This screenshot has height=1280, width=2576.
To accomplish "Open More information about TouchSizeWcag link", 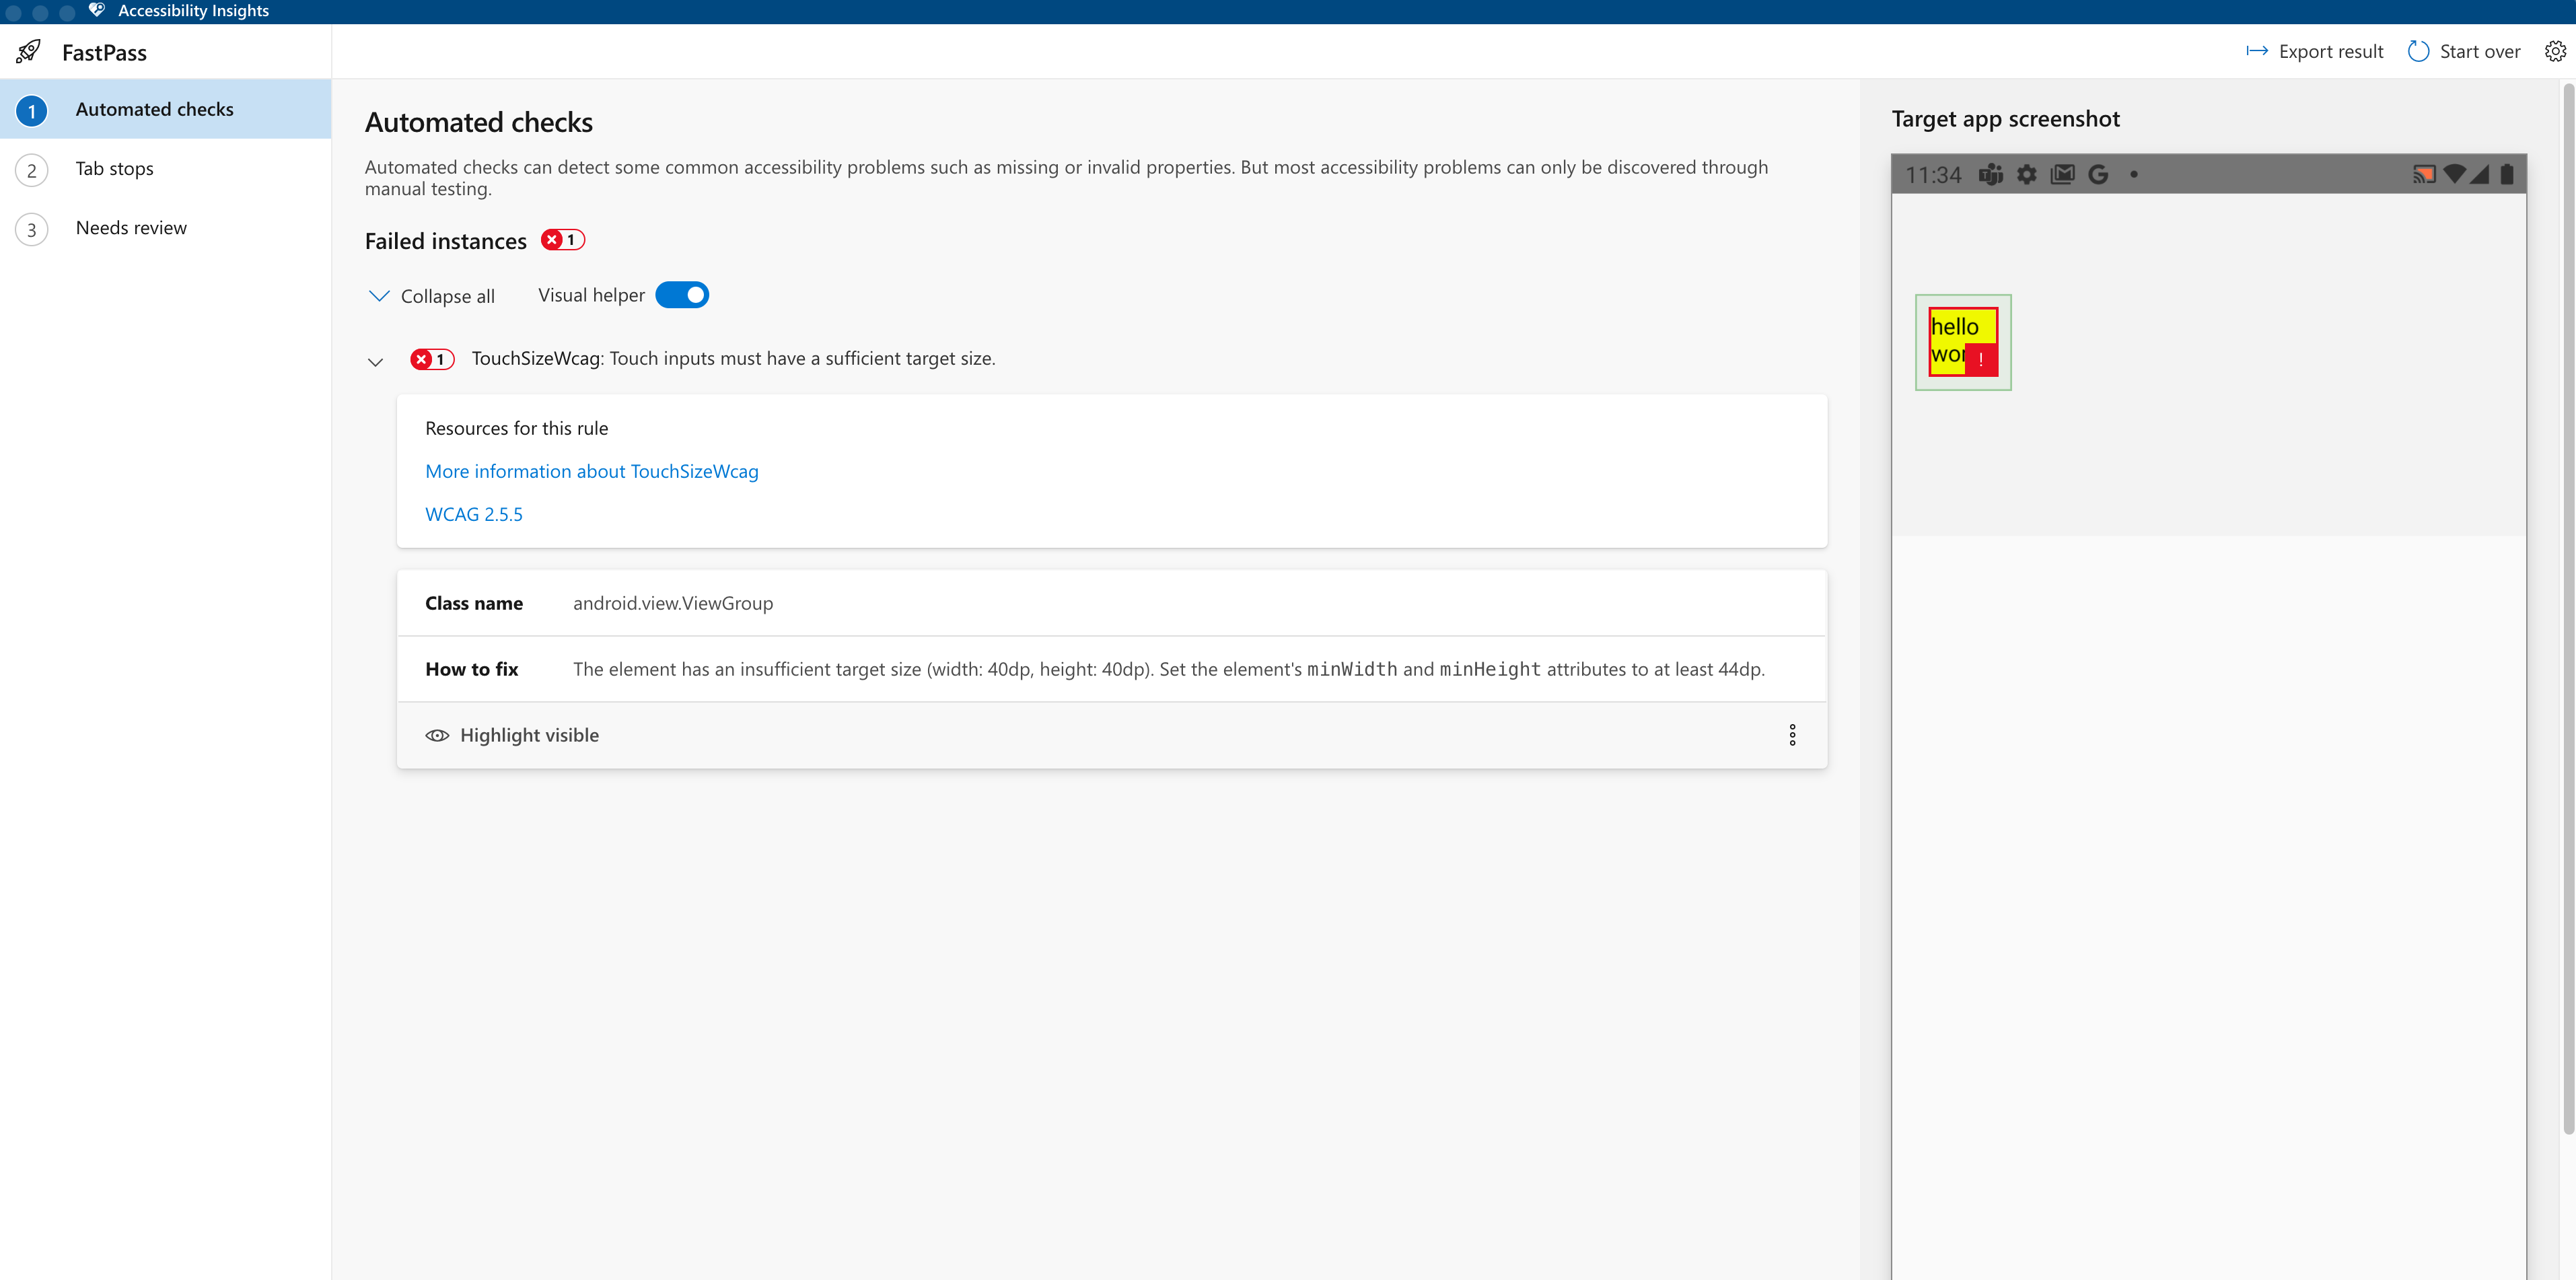I will tap(591, 471).
